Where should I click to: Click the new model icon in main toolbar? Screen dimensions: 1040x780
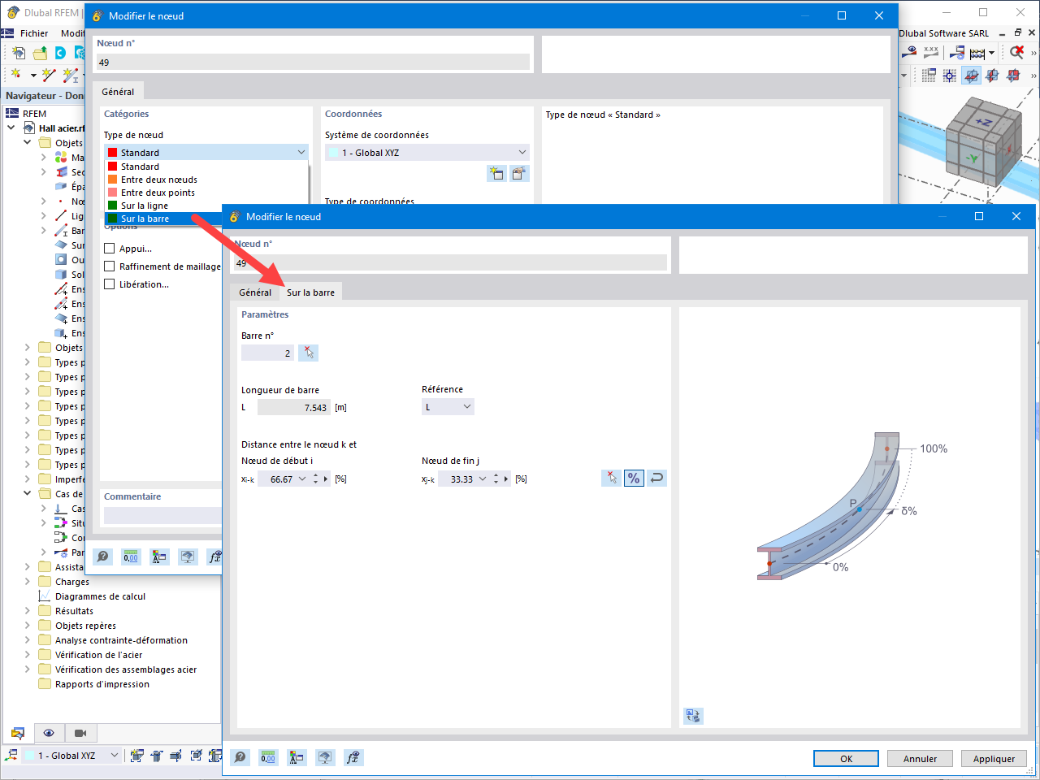click(19, 53)
